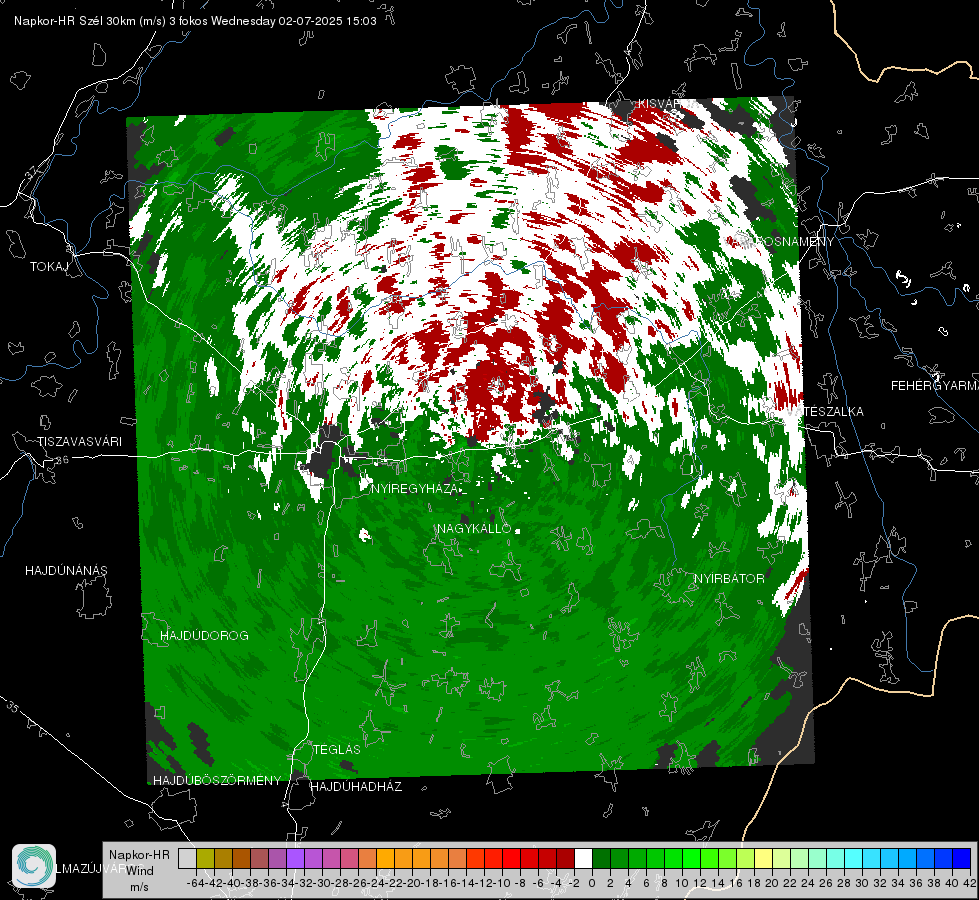Click the VÁSÁROSNAMÉNY city label
Screen dimensions: 979x900
point(780,241)
